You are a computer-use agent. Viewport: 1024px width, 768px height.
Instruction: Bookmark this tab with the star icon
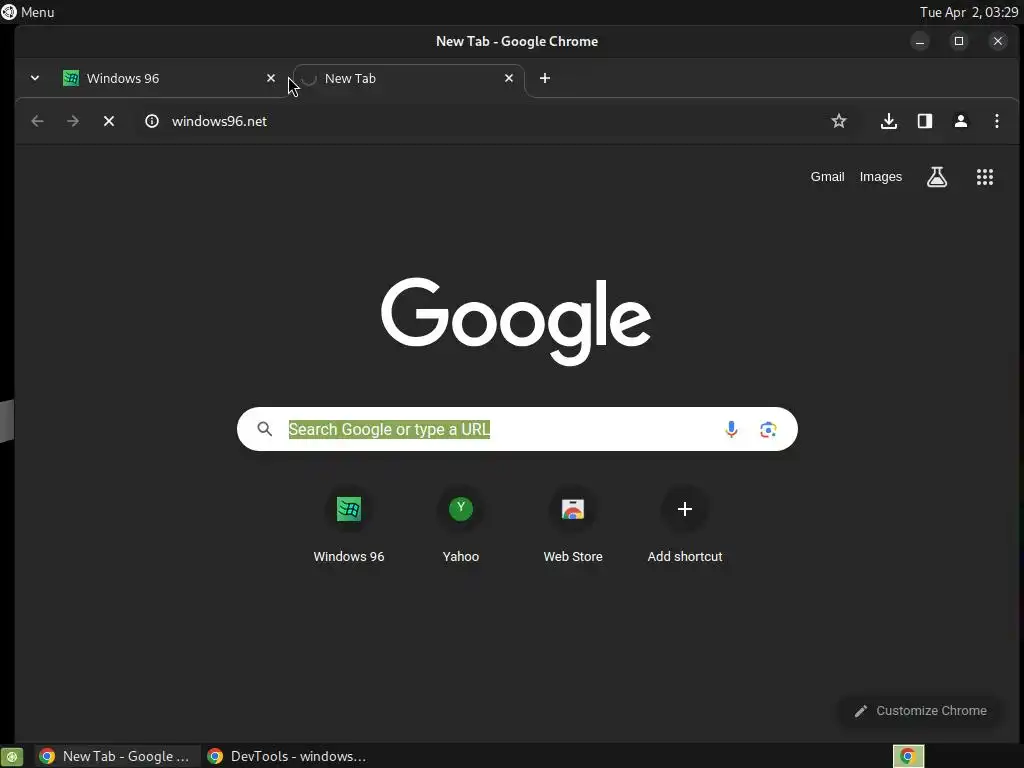[839, 121]
